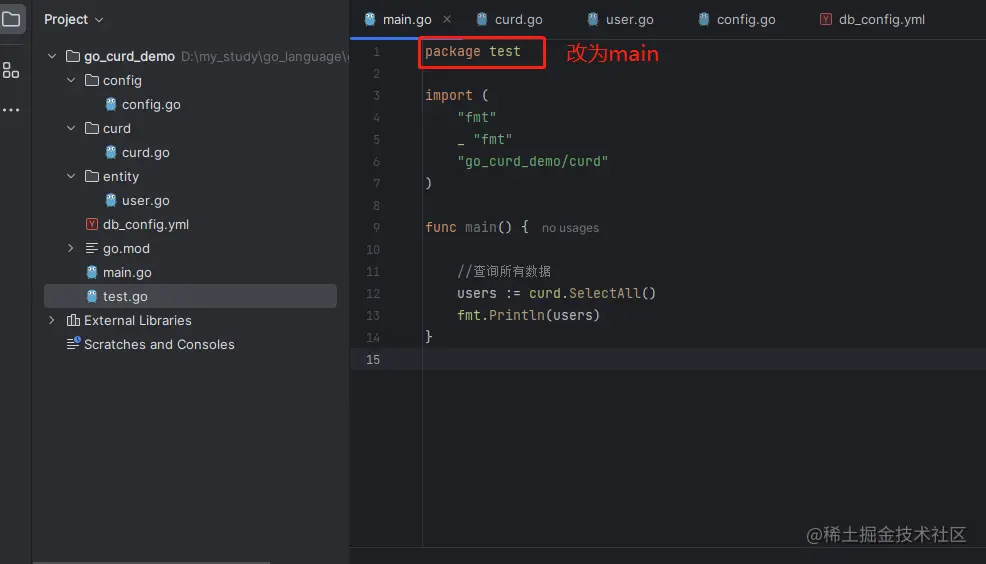This screenshot has width=986, height=564.
Task: Click the gopher icon beside curd.go in tree
Action: pos(111,152)
